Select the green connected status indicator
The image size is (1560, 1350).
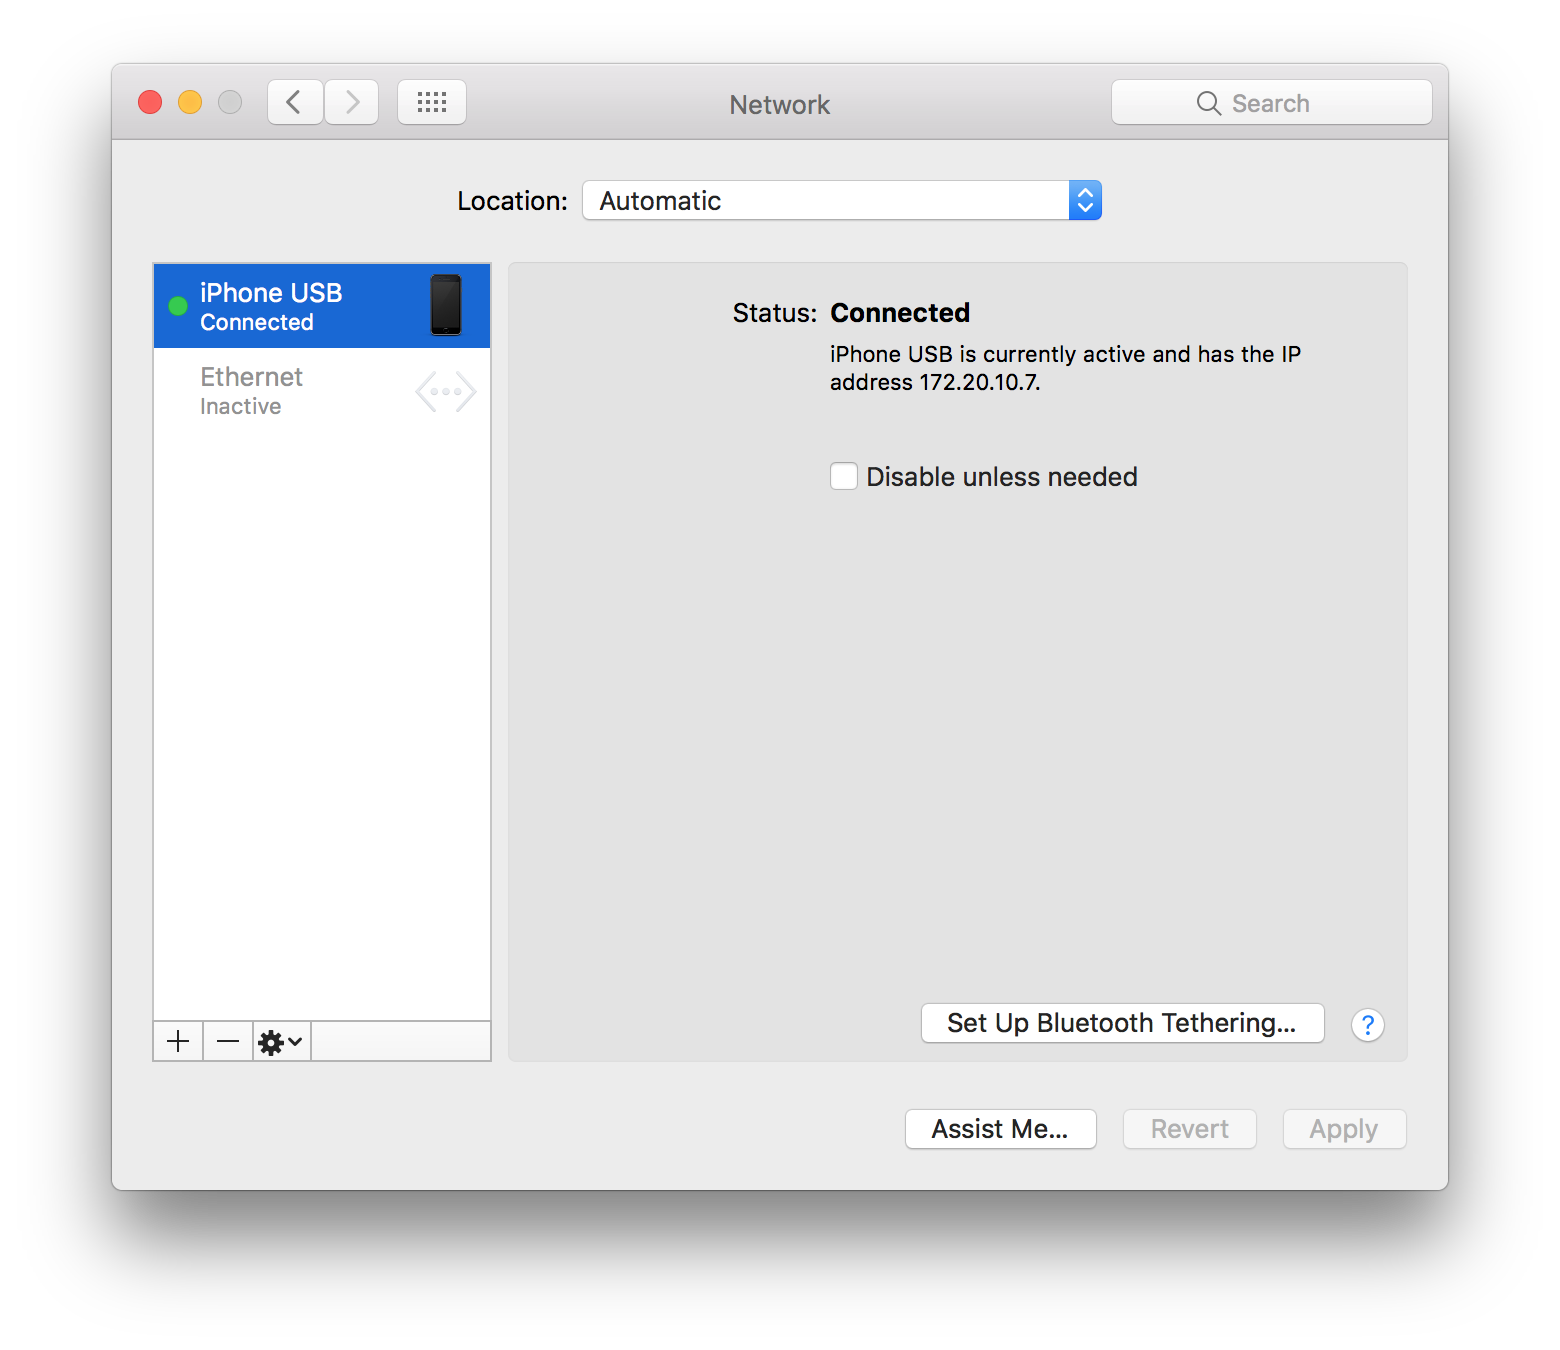(178, 306)
